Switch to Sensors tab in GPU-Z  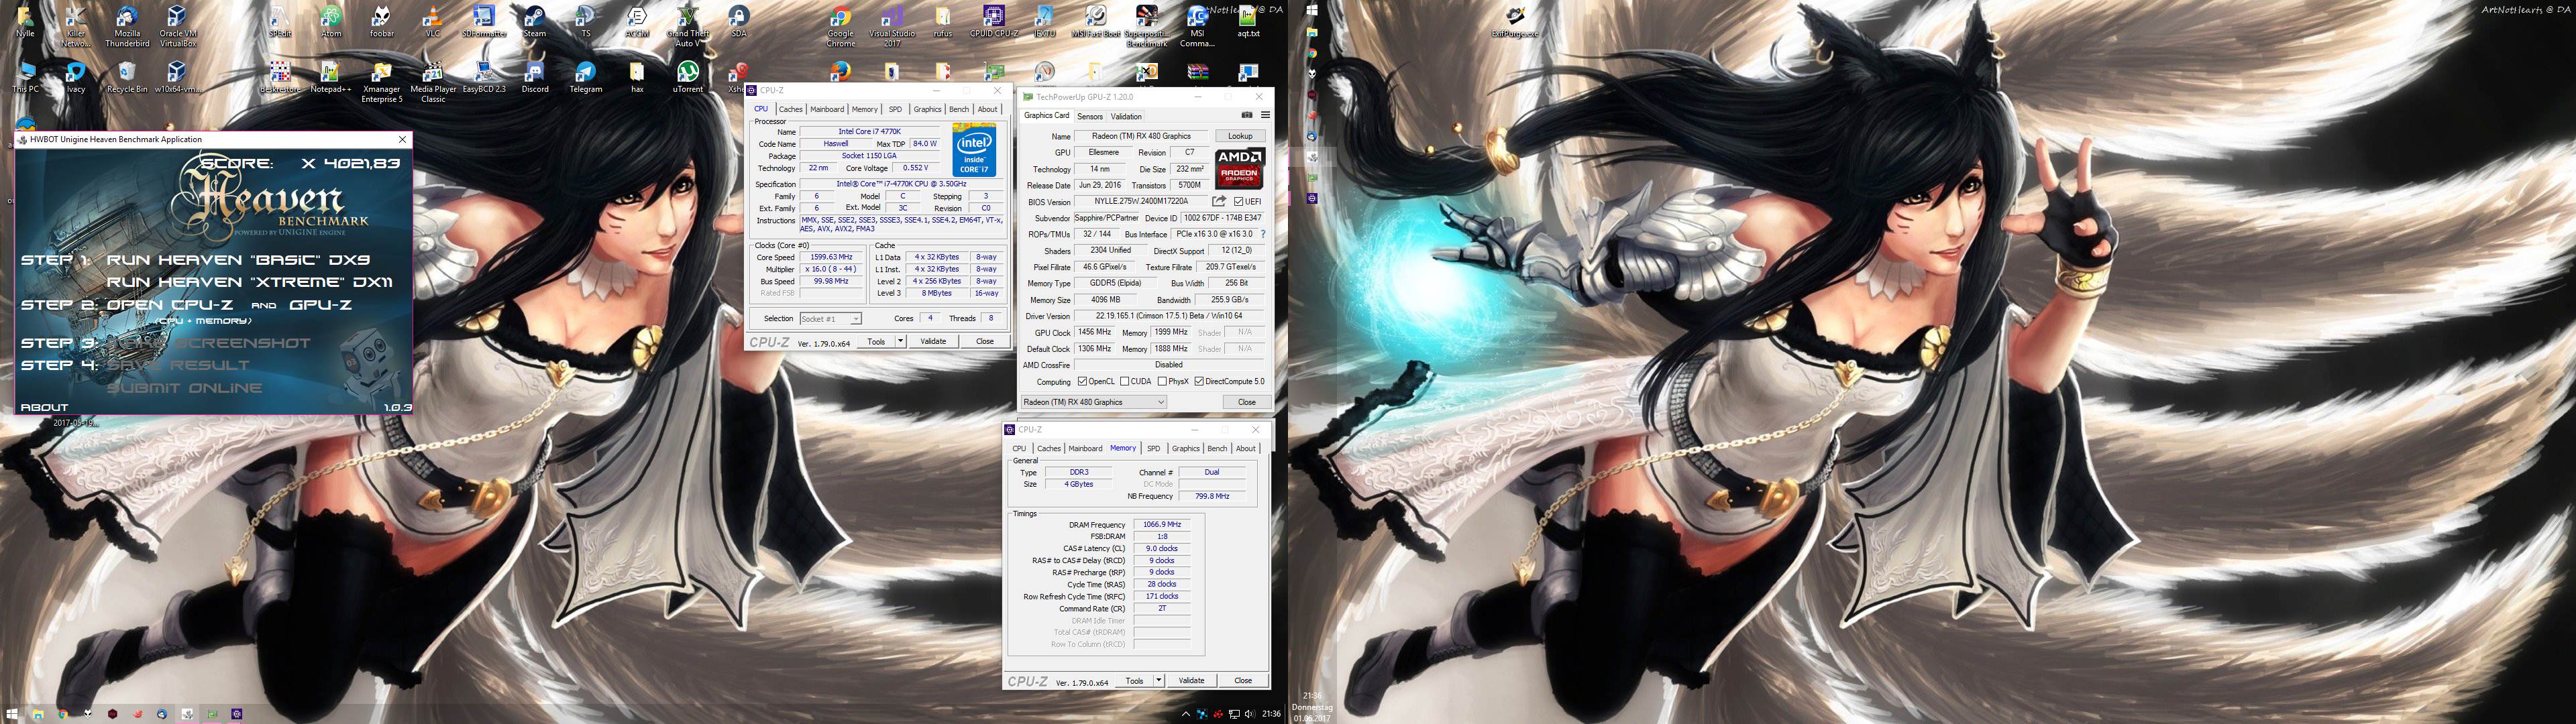point(1090,116)
